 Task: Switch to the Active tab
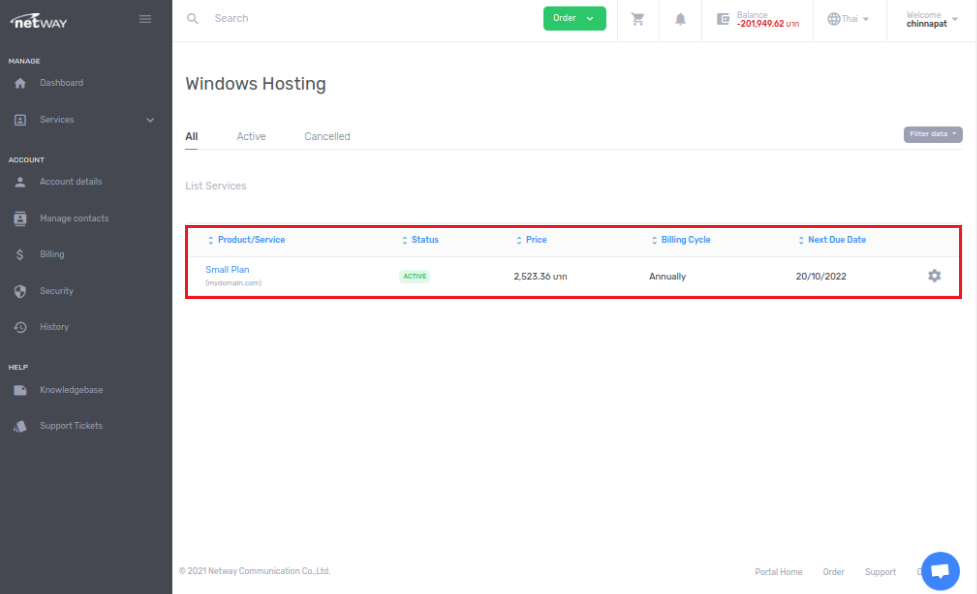coord(251,136)
